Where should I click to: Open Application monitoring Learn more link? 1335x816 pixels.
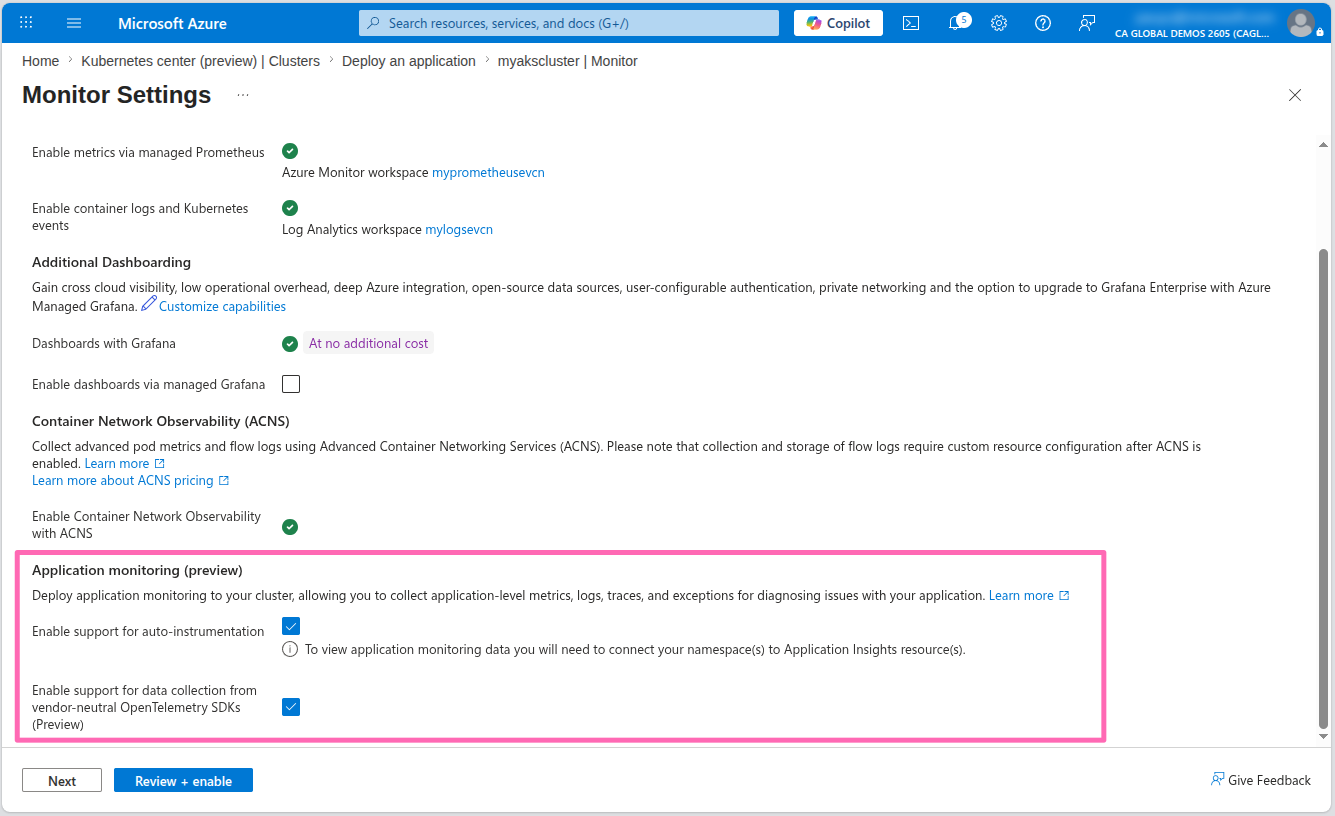click(1029, 595)
